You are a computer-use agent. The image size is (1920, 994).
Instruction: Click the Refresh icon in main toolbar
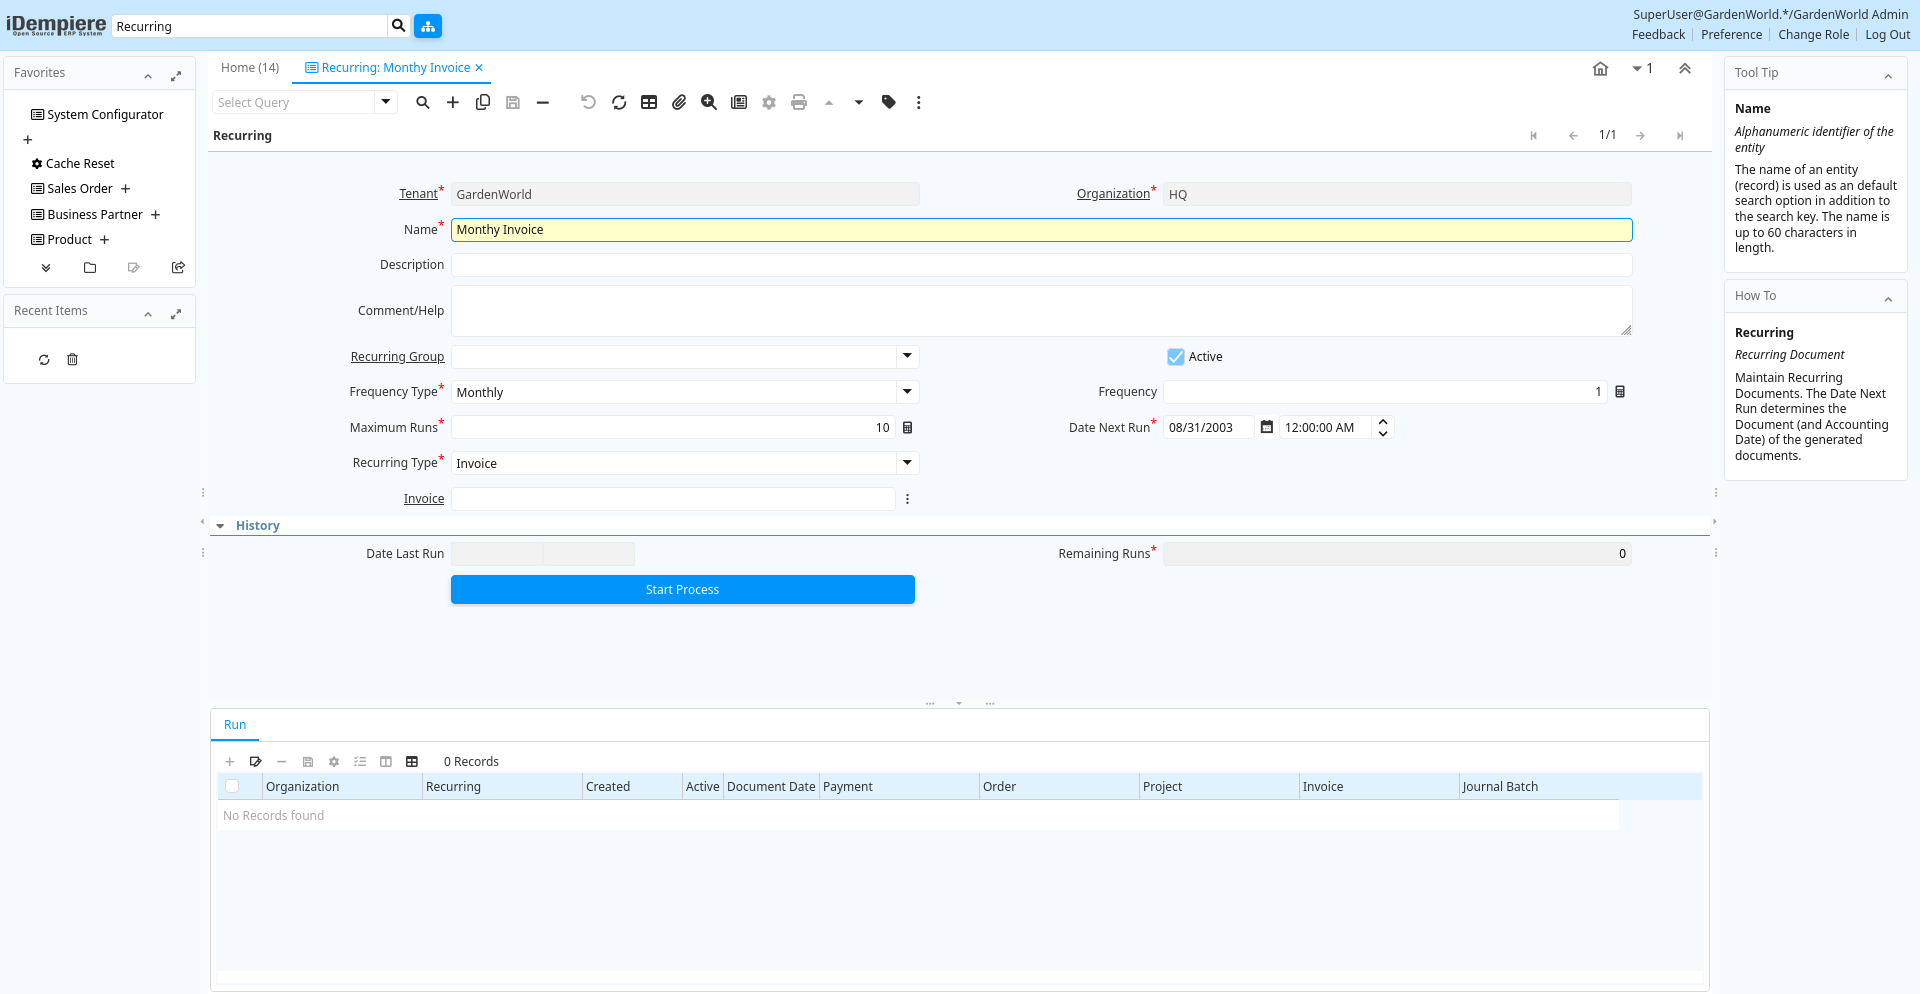tap(619, 102)
